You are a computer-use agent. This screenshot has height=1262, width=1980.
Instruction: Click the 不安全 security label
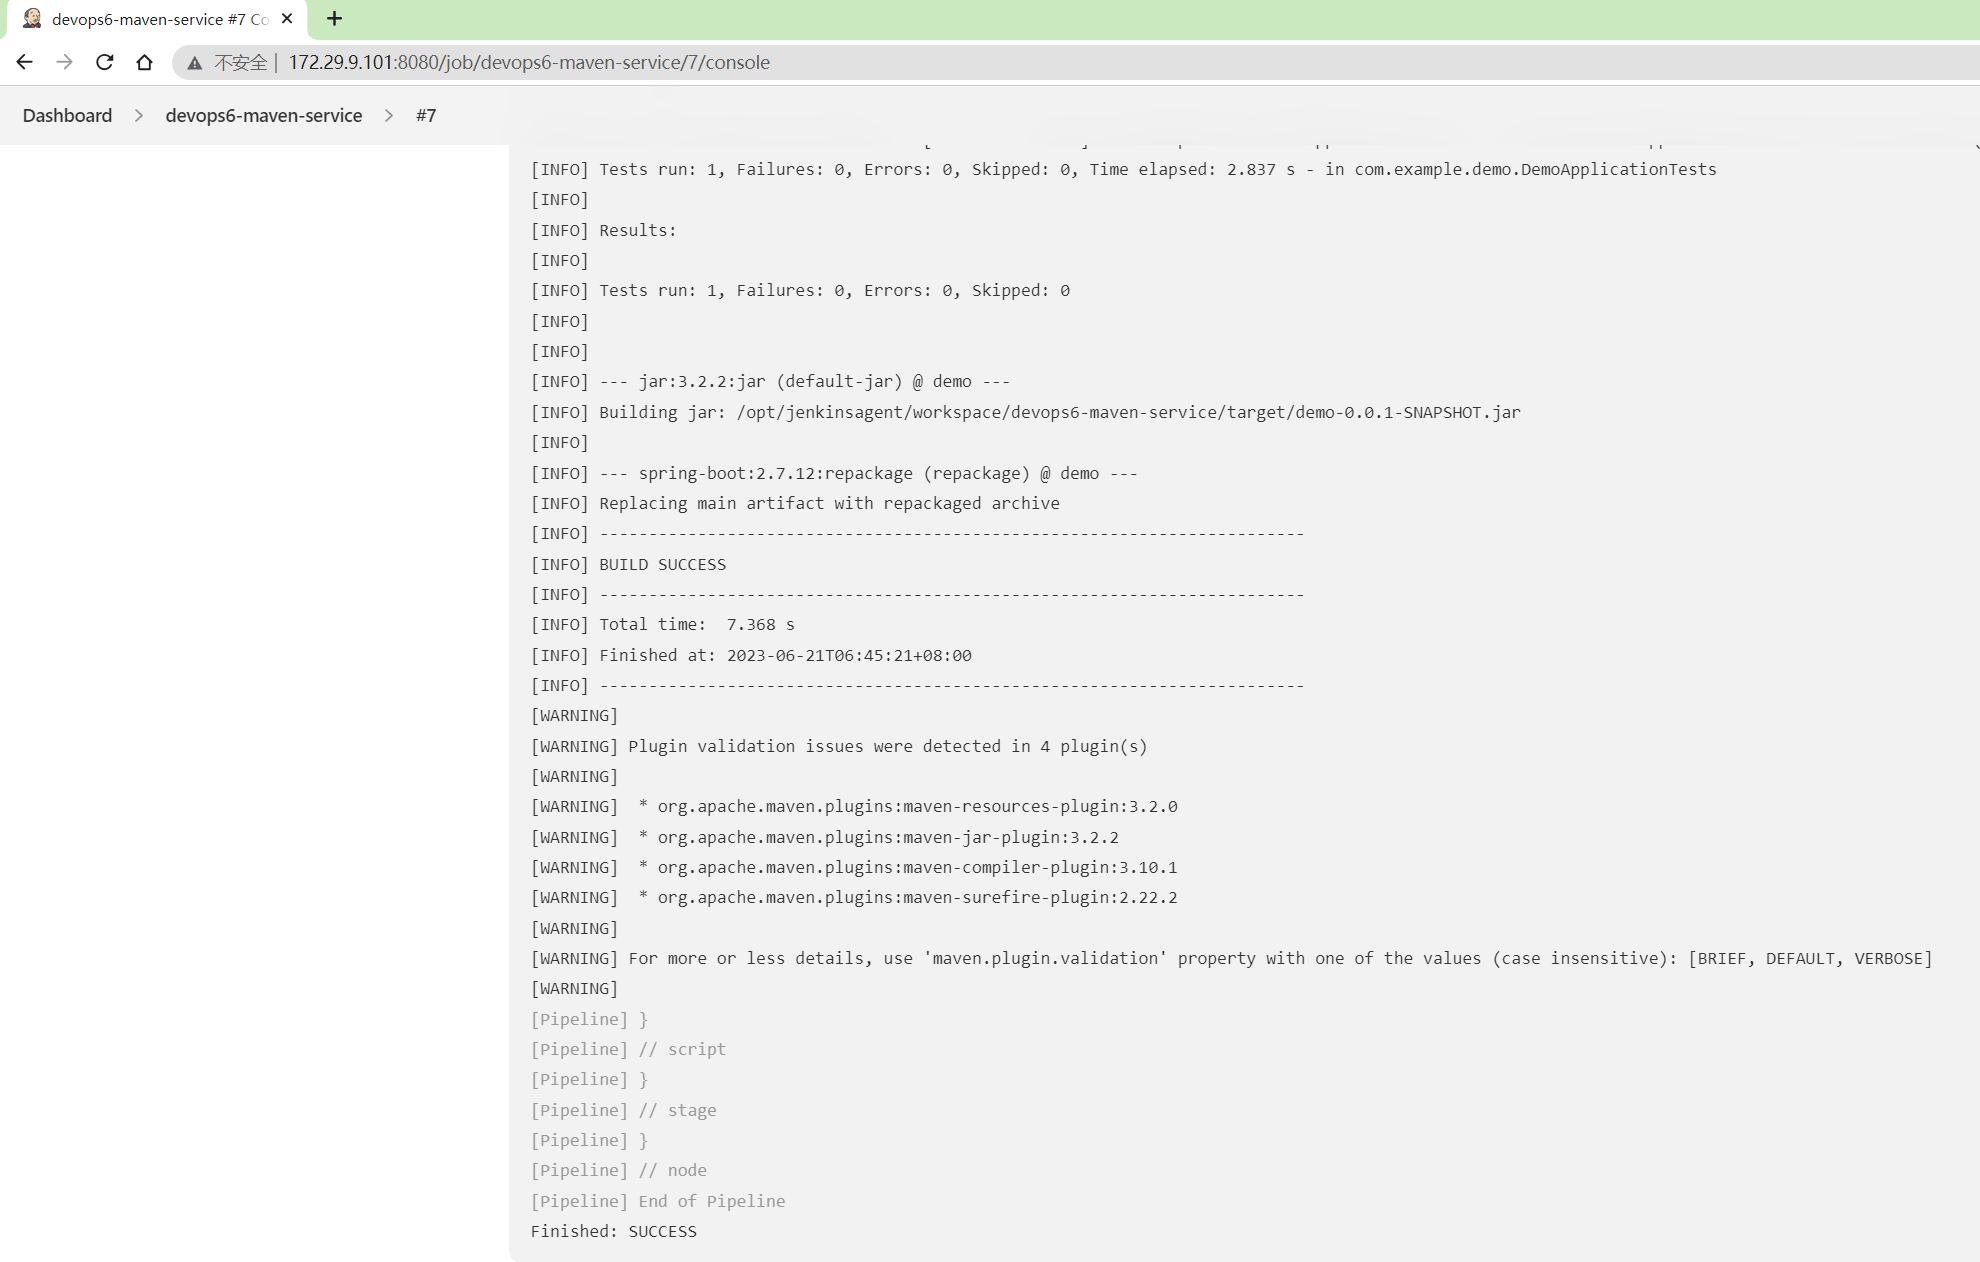tap(241, 63)
